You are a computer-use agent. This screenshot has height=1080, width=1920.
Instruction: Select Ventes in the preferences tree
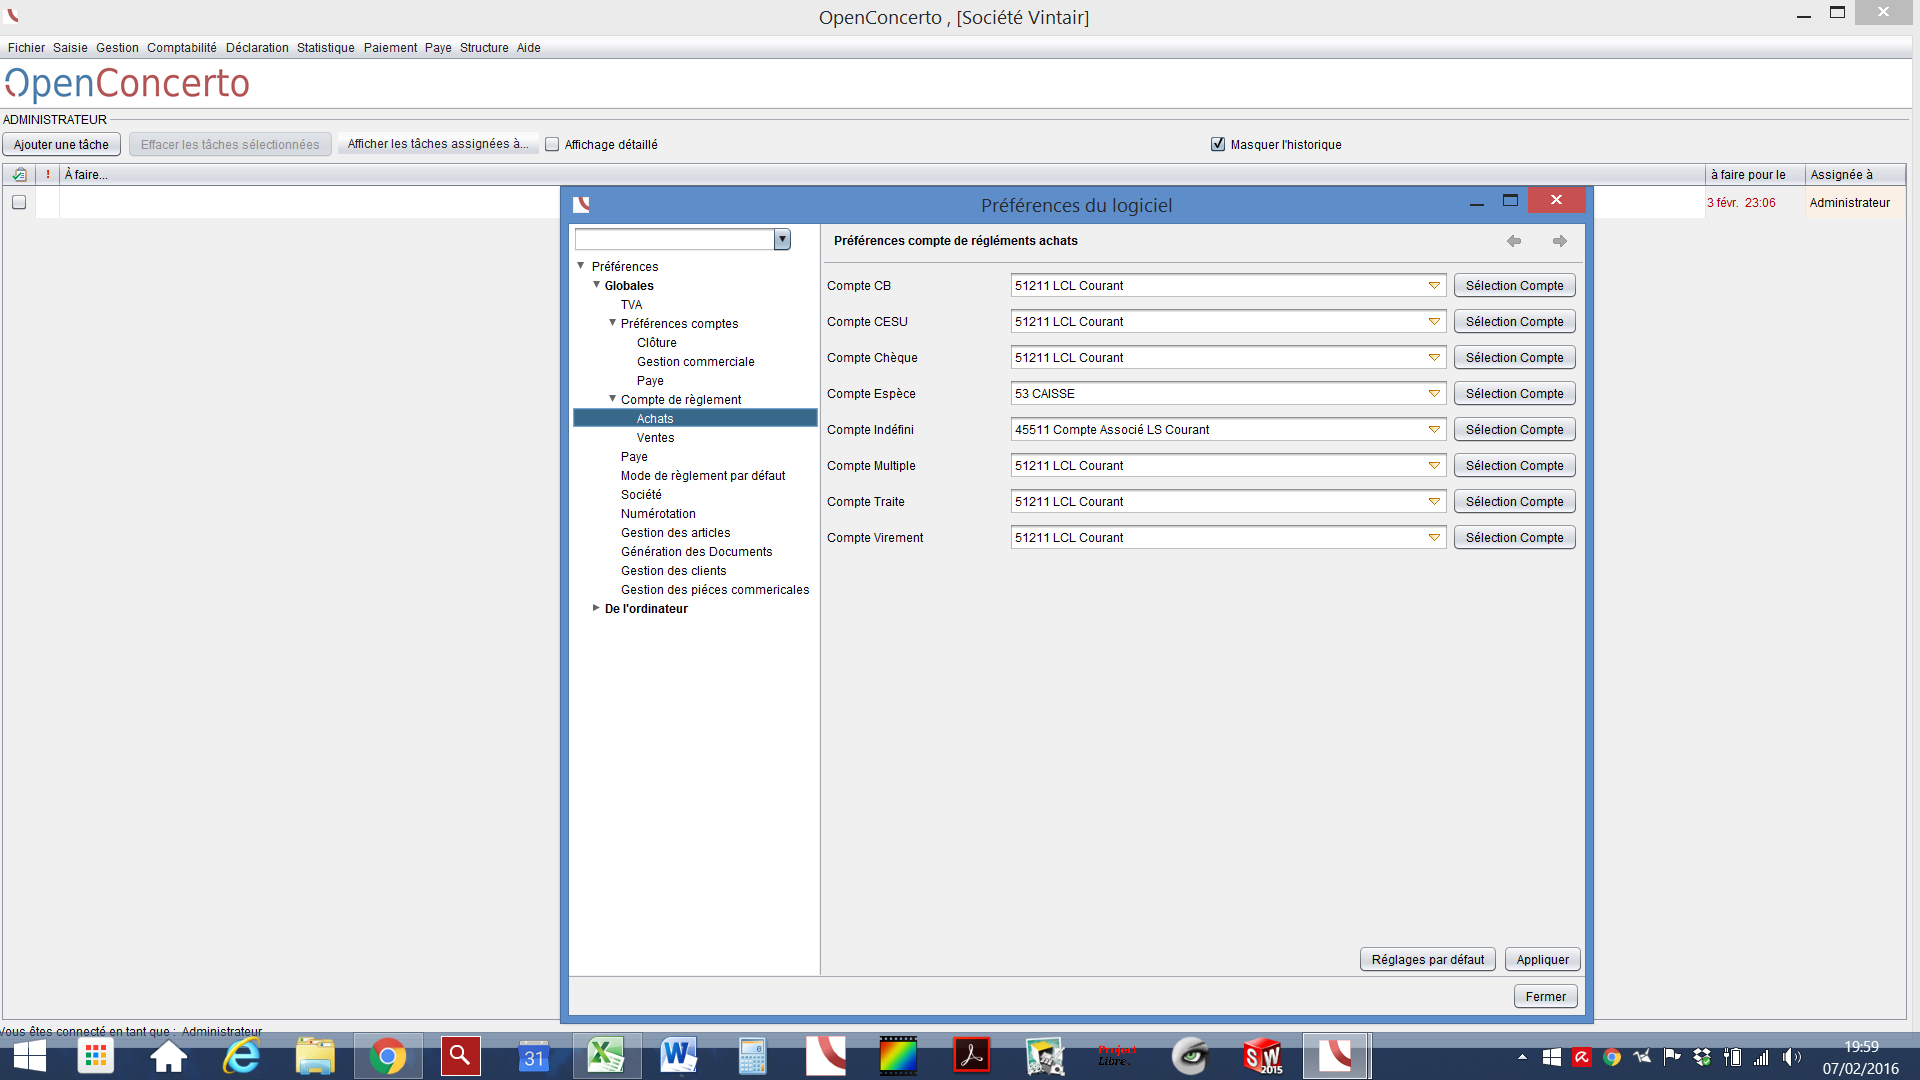655,438
